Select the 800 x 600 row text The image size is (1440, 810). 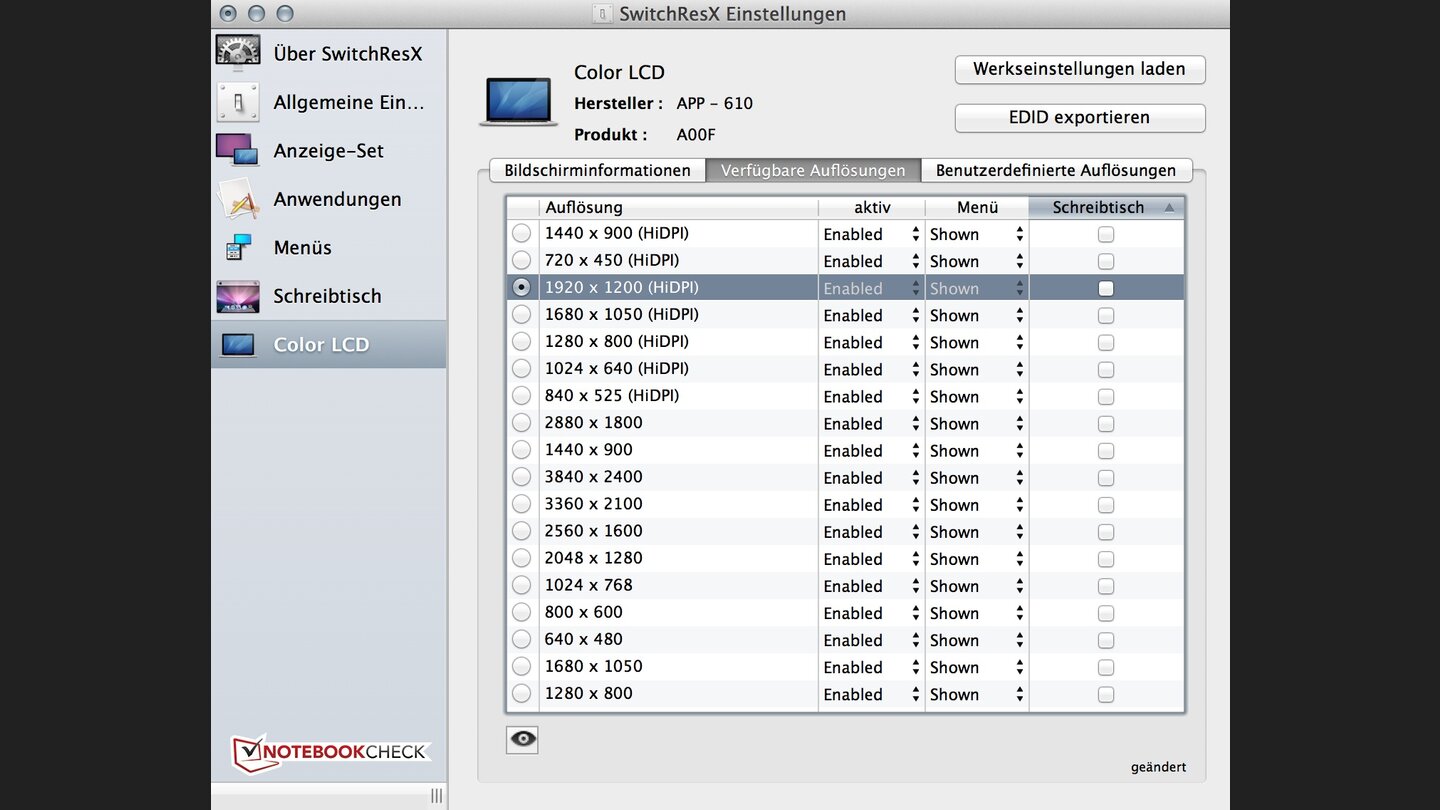583,612
